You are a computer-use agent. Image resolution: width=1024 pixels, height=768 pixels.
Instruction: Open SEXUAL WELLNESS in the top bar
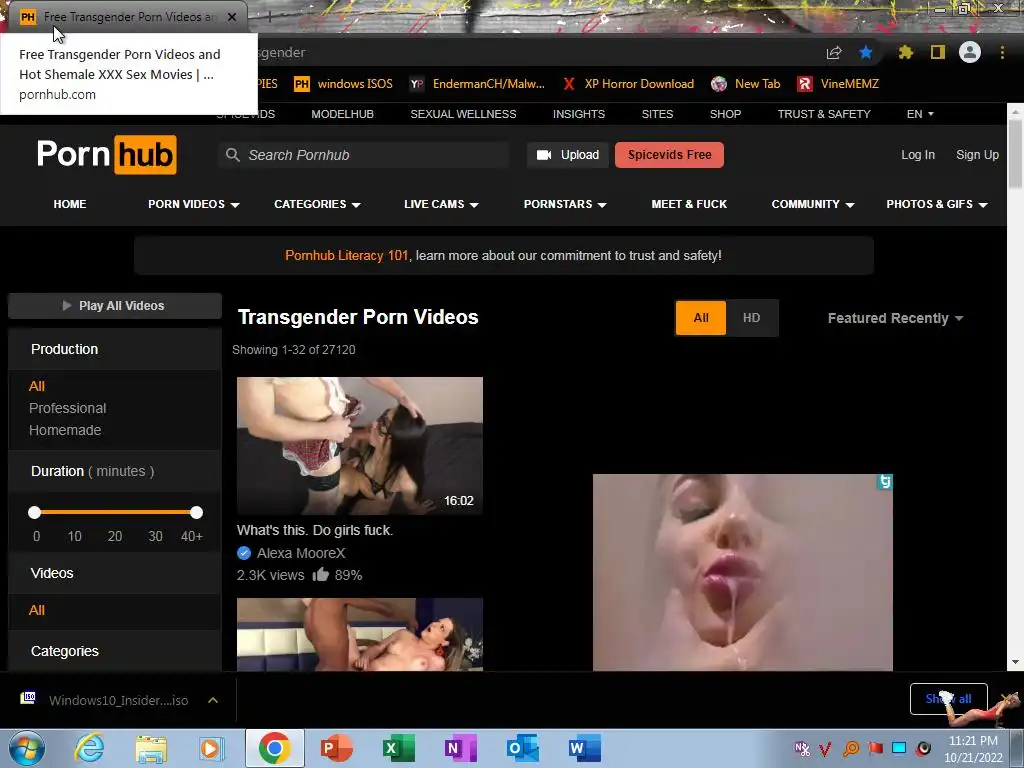pos(463,114)
